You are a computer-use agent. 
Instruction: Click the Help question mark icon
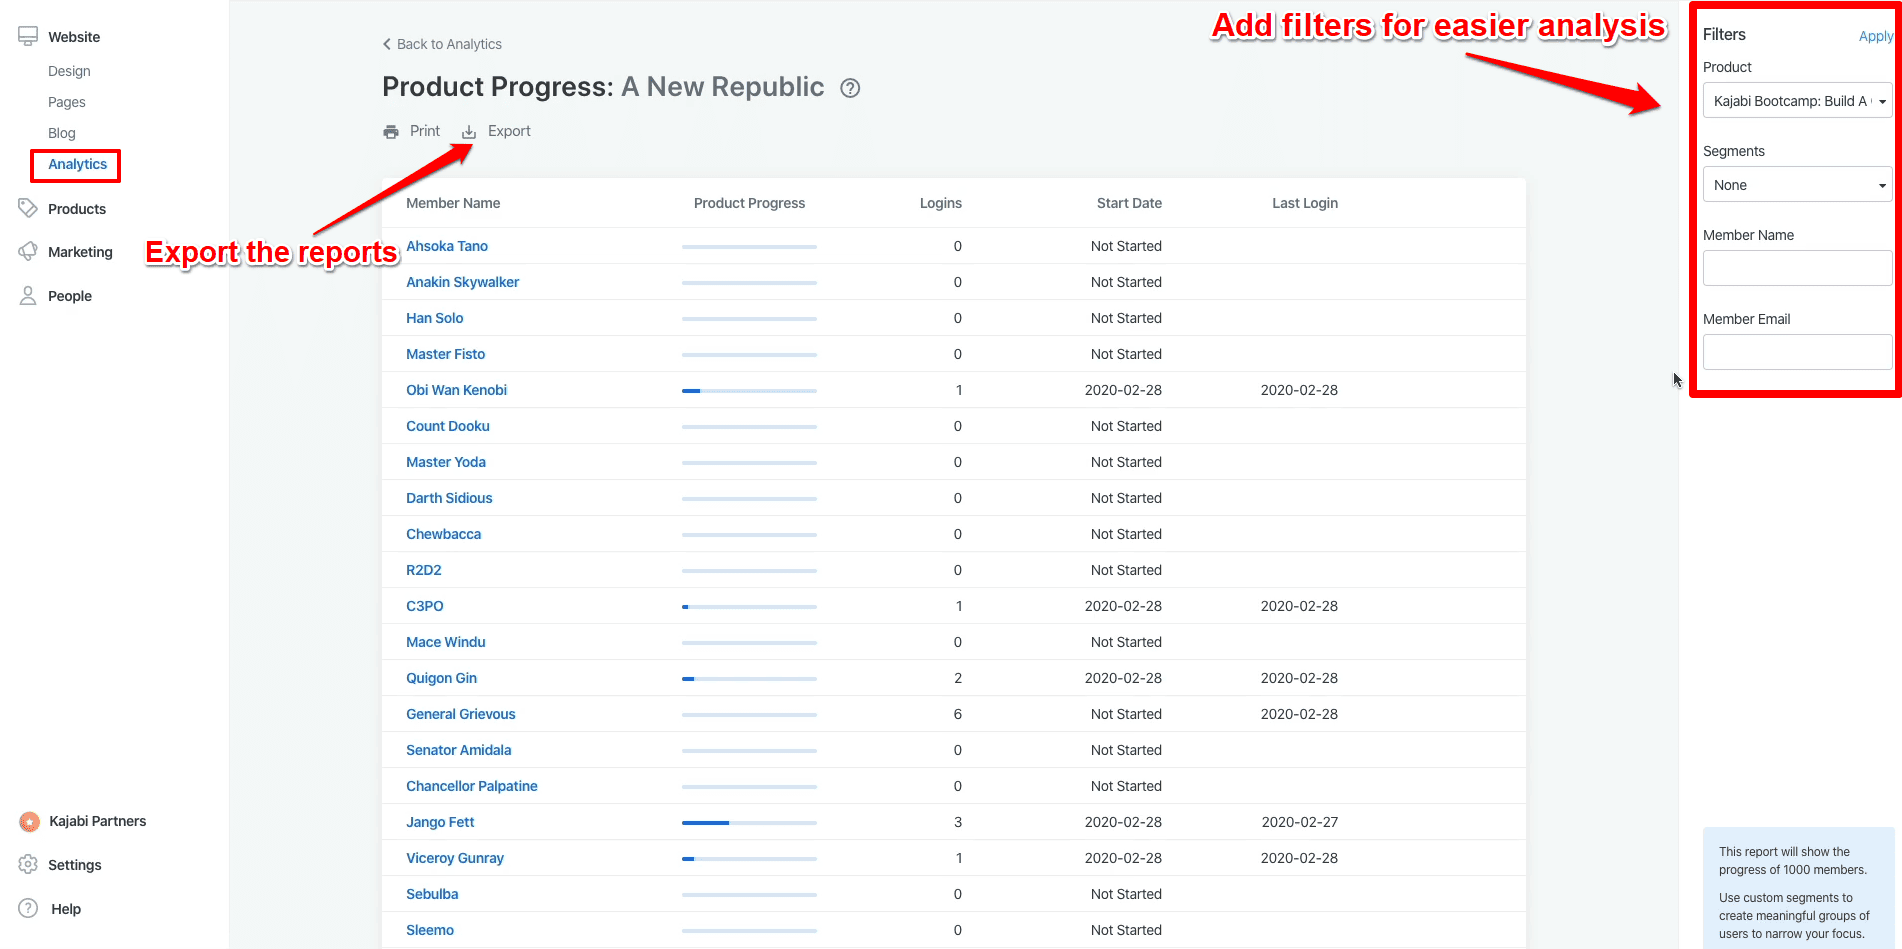point(28,908)
